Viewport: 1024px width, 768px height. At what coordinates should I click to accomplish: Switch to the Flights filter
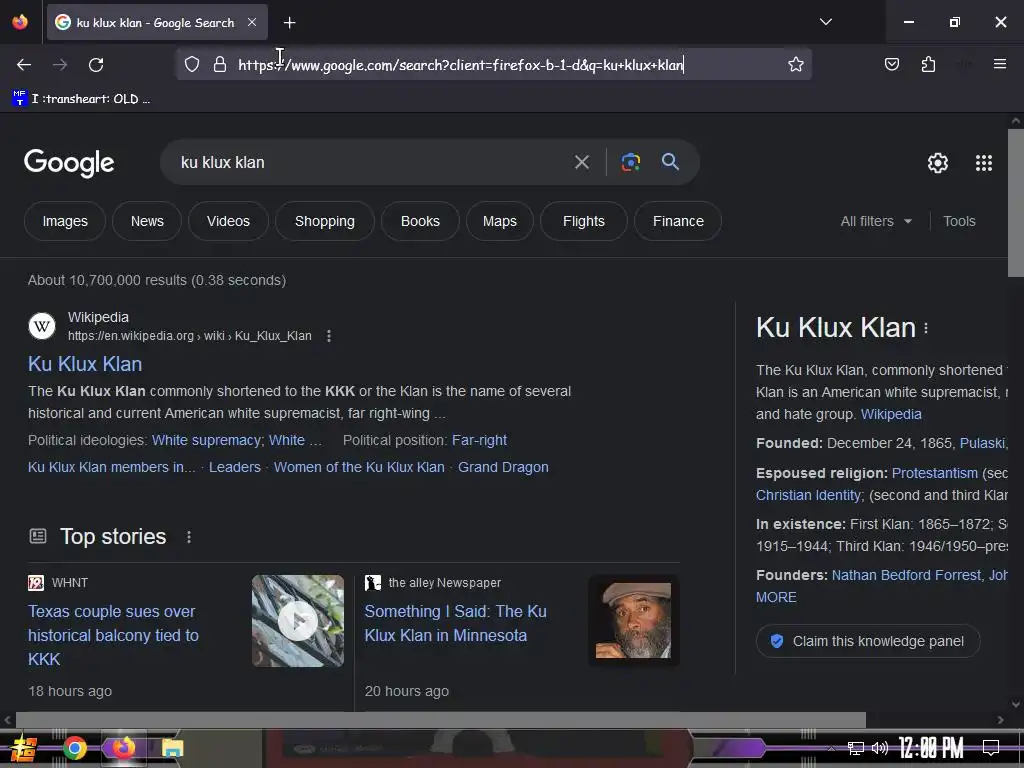(x=584, y=221)
